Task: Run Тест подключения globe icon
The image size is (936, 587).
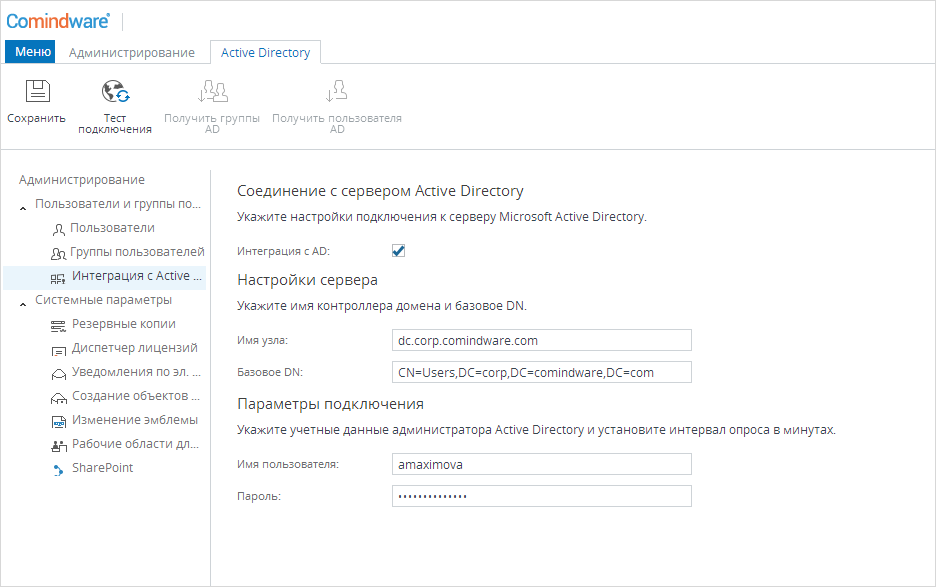Action: click(115, 91)
